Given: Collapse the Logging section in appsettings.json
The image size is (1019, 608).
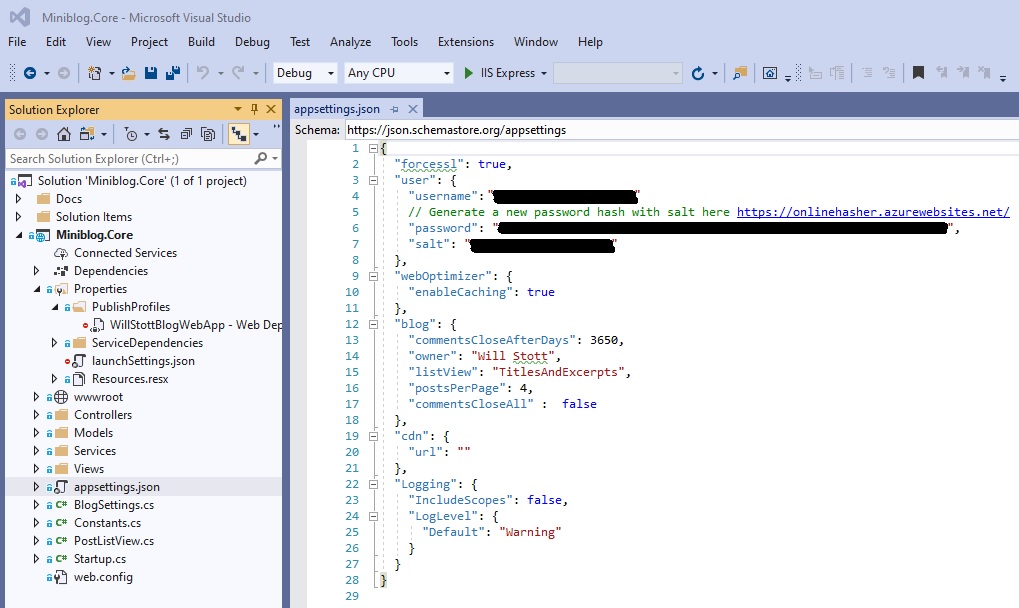Looking at the screenshot, I should point(371,483).
